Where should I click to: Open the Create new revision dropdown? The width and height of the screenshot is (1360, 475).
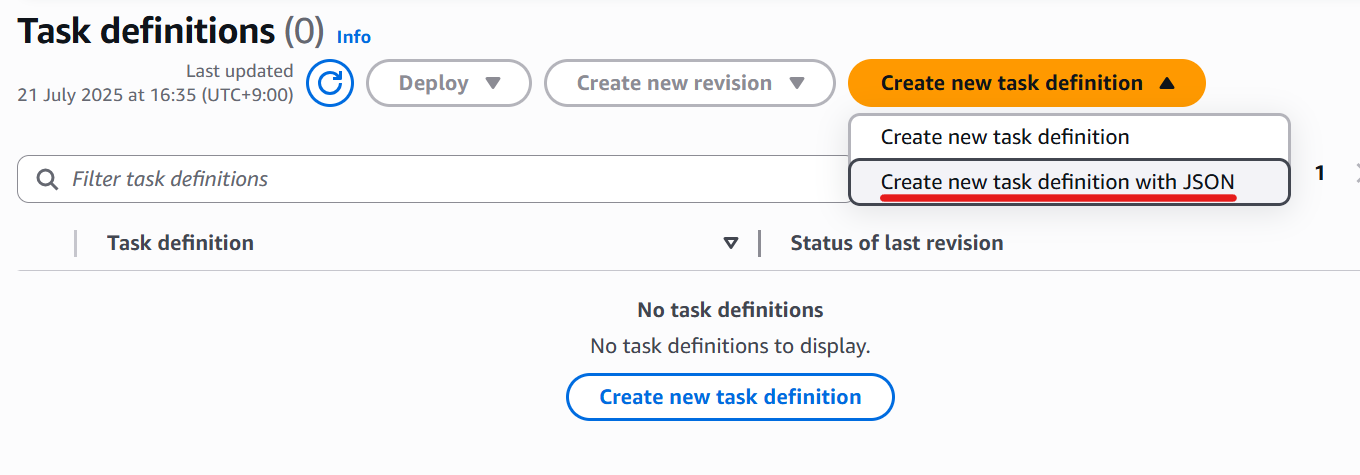click(x=690, y=83)
